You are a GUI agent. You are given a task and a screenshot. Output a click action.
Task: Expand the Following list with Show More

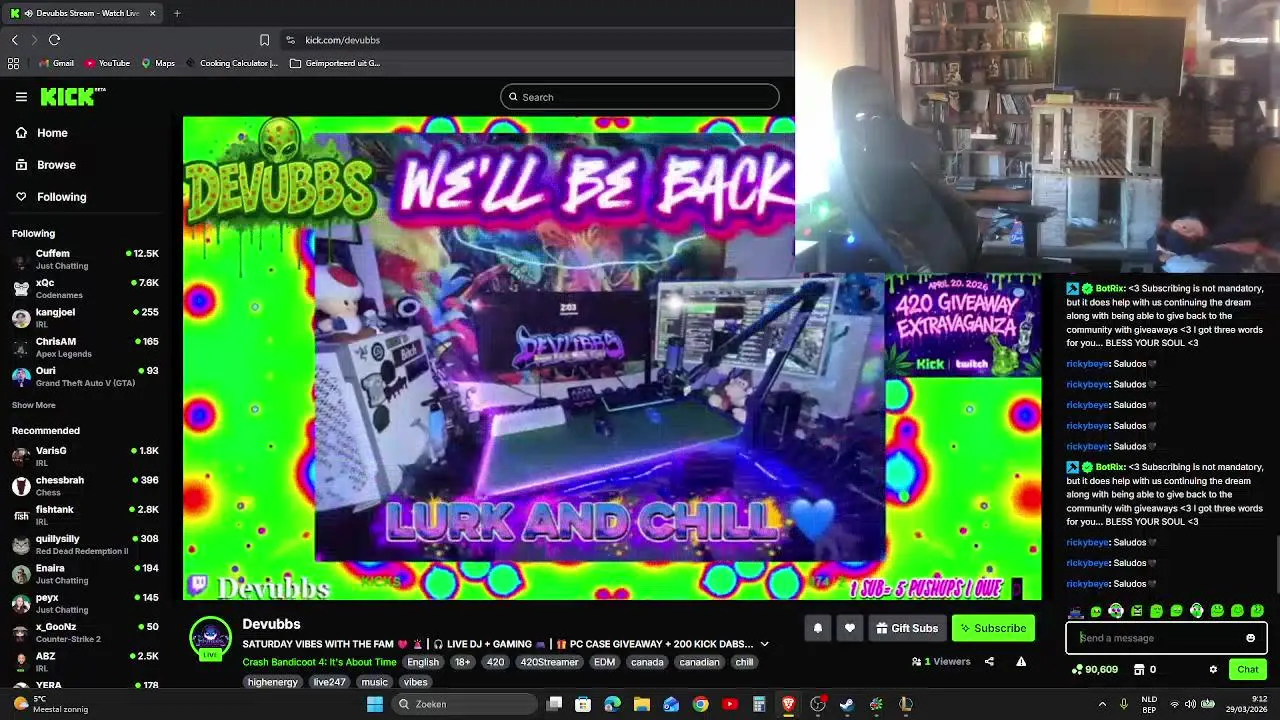tap(33, 405)
